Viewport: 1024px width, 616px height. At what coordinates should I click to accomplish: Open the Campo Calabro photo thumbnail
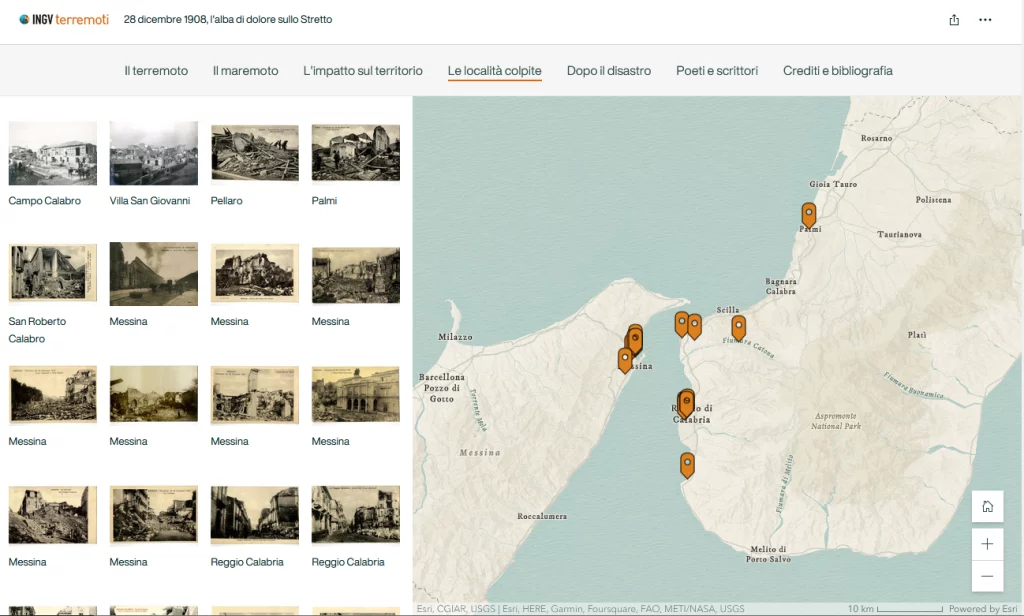pyautogui.click(x=53, y=153)
